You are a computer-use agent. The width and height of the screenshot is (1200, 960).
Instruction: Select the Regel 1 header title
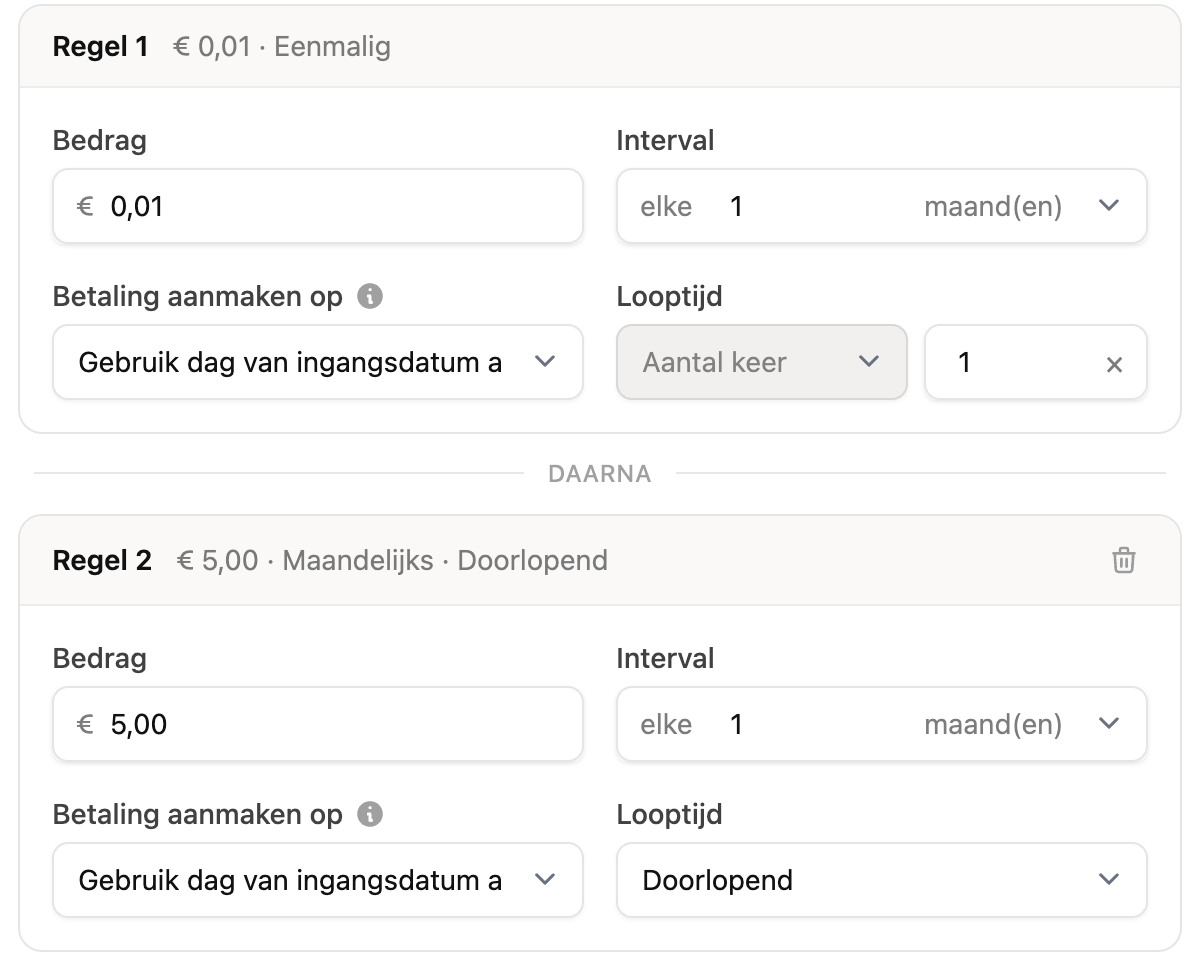(100, 47)
